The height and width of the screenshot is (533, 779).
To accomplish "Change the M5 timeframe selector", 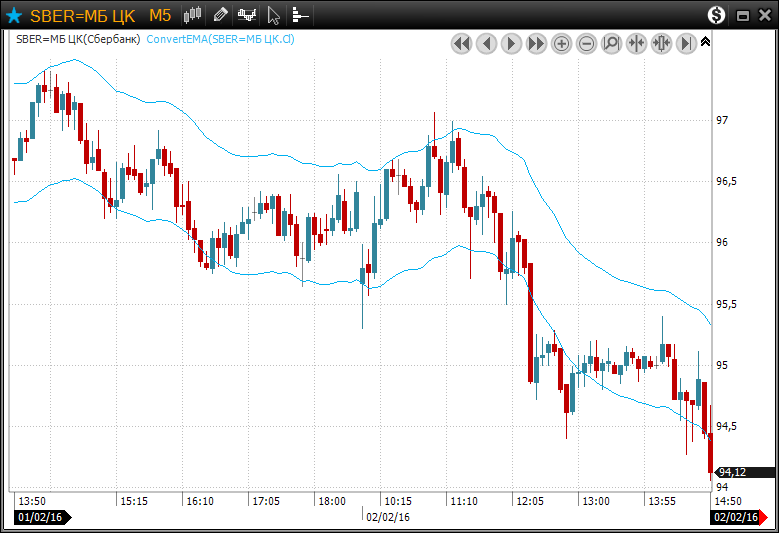I will (160, 15).
